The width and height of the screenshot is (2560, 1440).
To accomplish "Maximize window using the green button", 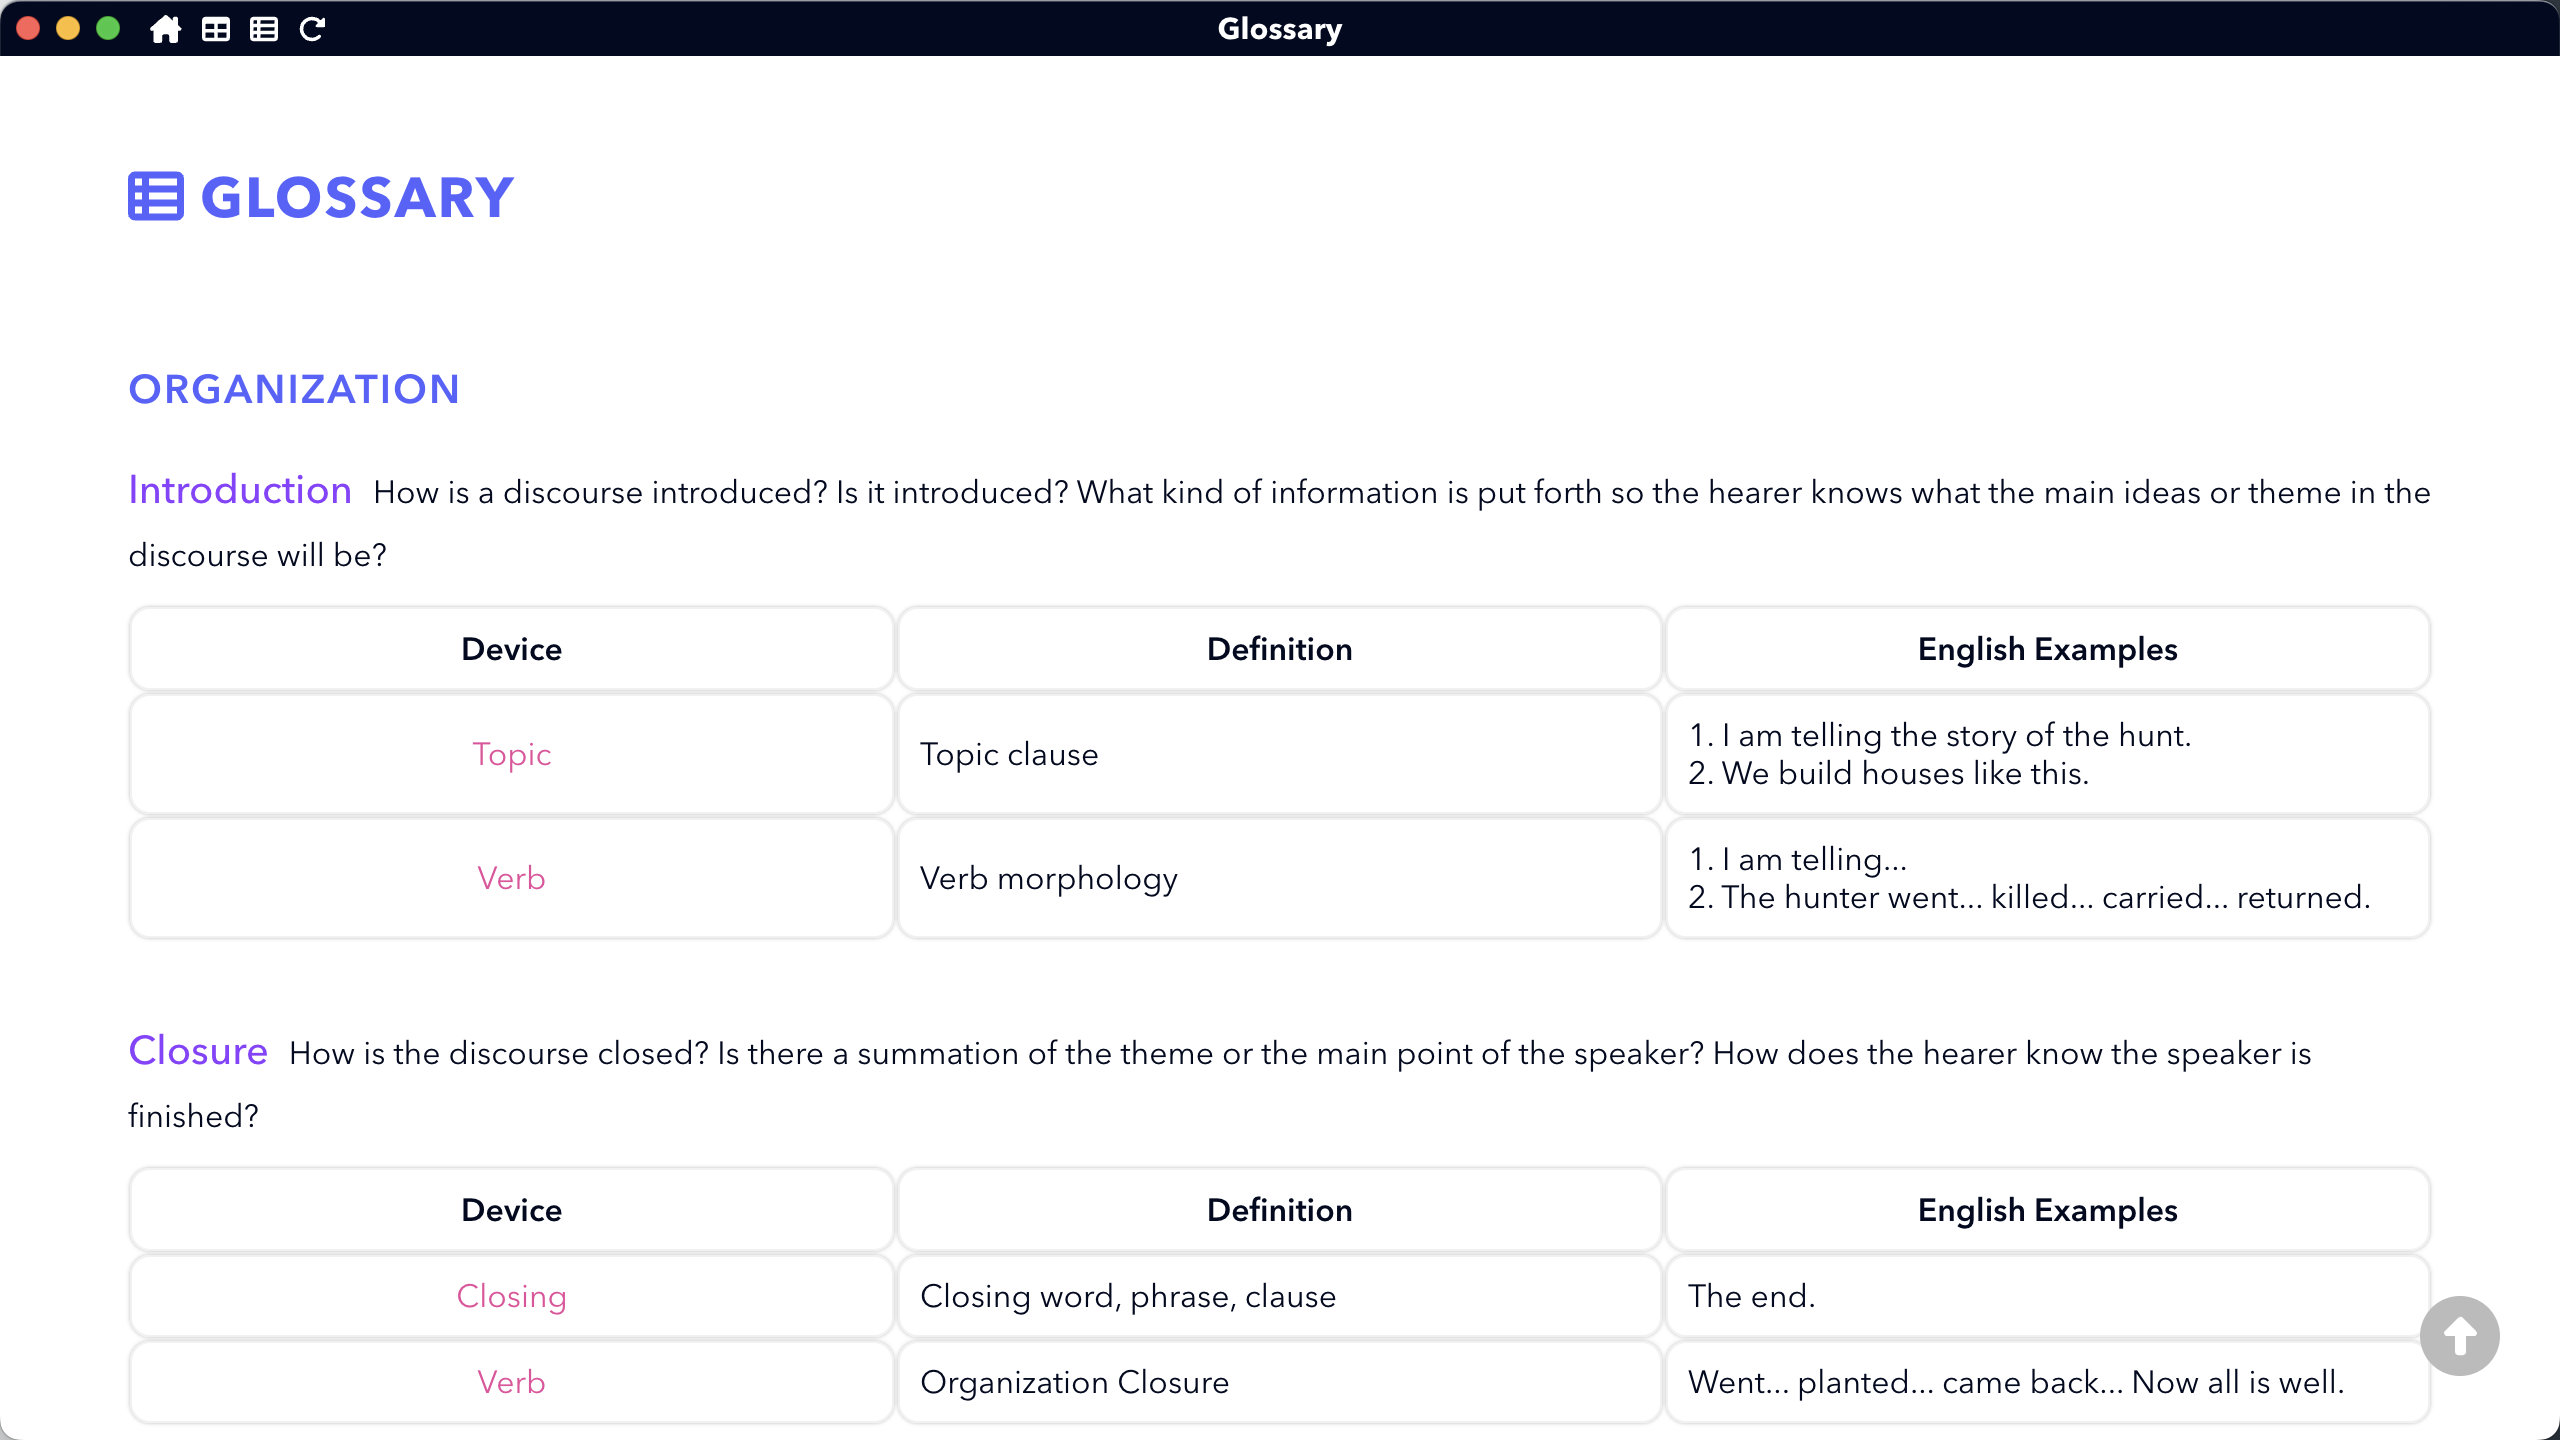I will tap(108, 28).
